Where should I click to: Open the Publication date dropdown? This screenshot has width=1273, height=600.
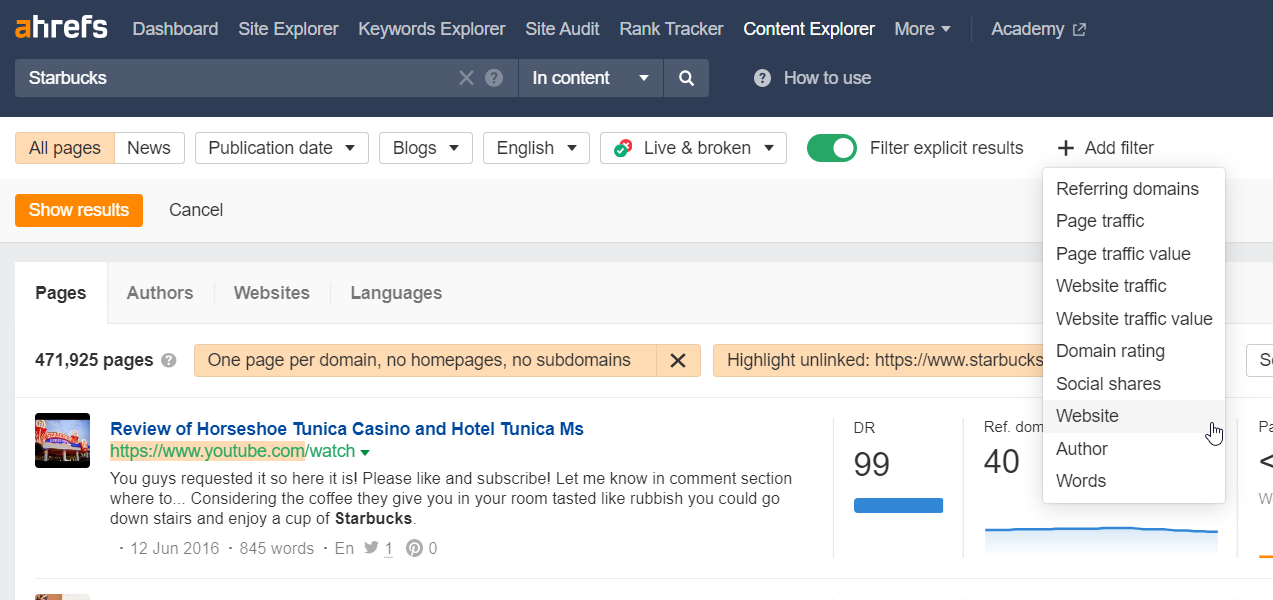(282, 148)
